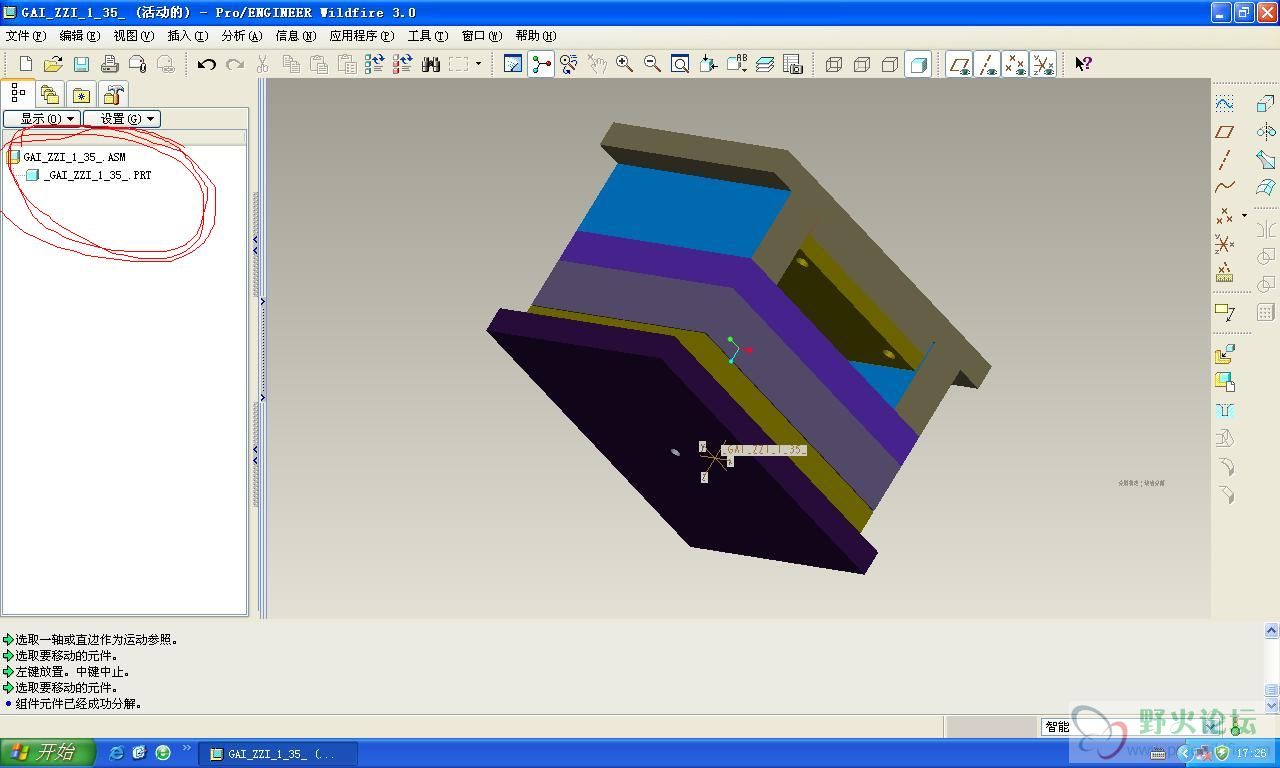1280x768 pixels.
Task: Enable shading display mode
Action: tap(918, 64)
